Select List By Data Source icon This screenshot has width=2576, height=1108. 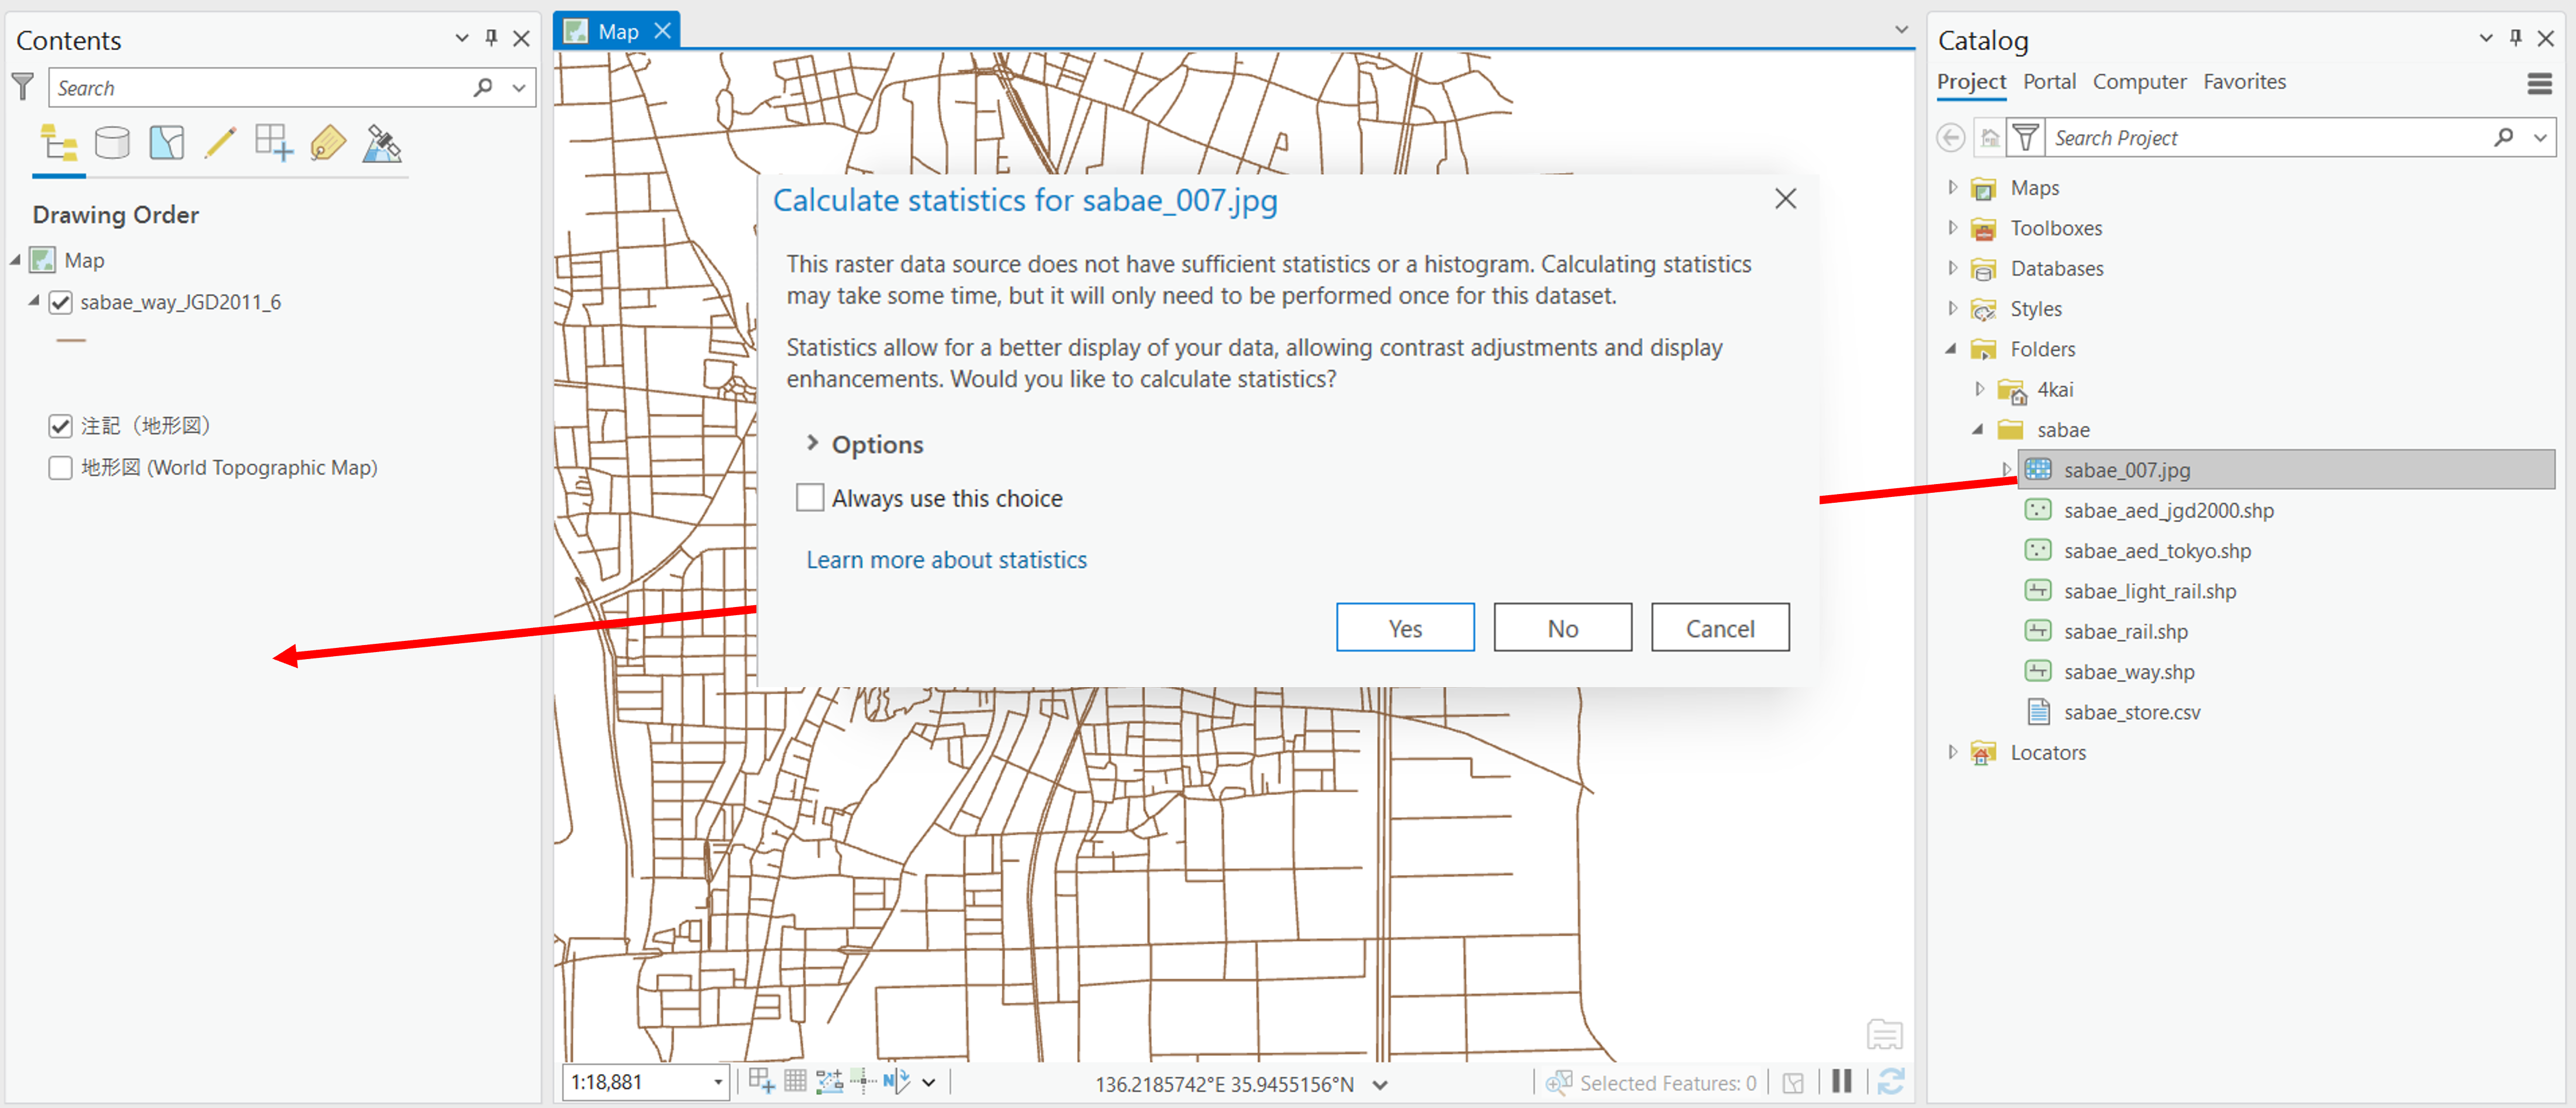pos(112,143)
